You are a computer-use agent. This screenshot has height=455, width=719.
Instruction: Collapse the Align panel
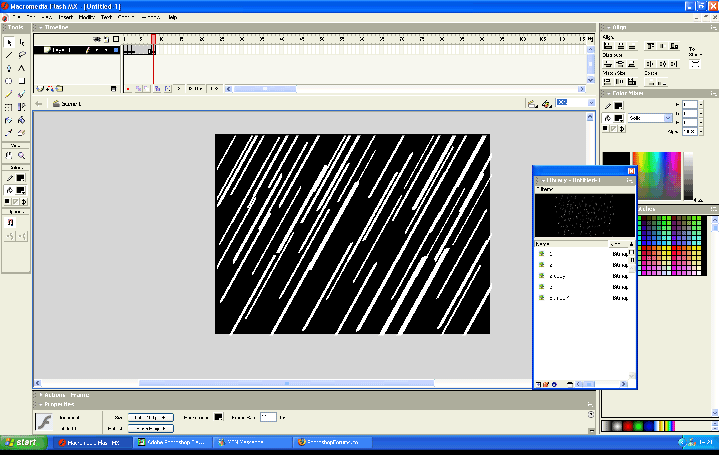tap(608, 28)
